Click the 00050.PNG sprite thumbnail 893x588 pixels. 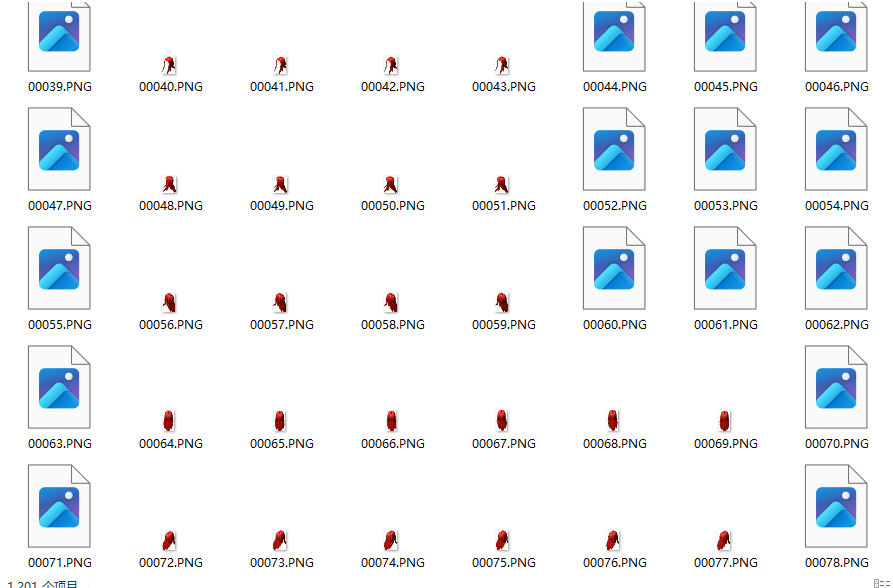pos(392,185)
